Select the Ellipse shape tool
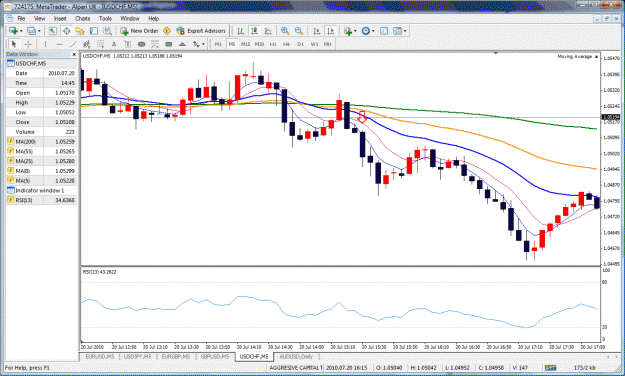 point(141,44)
